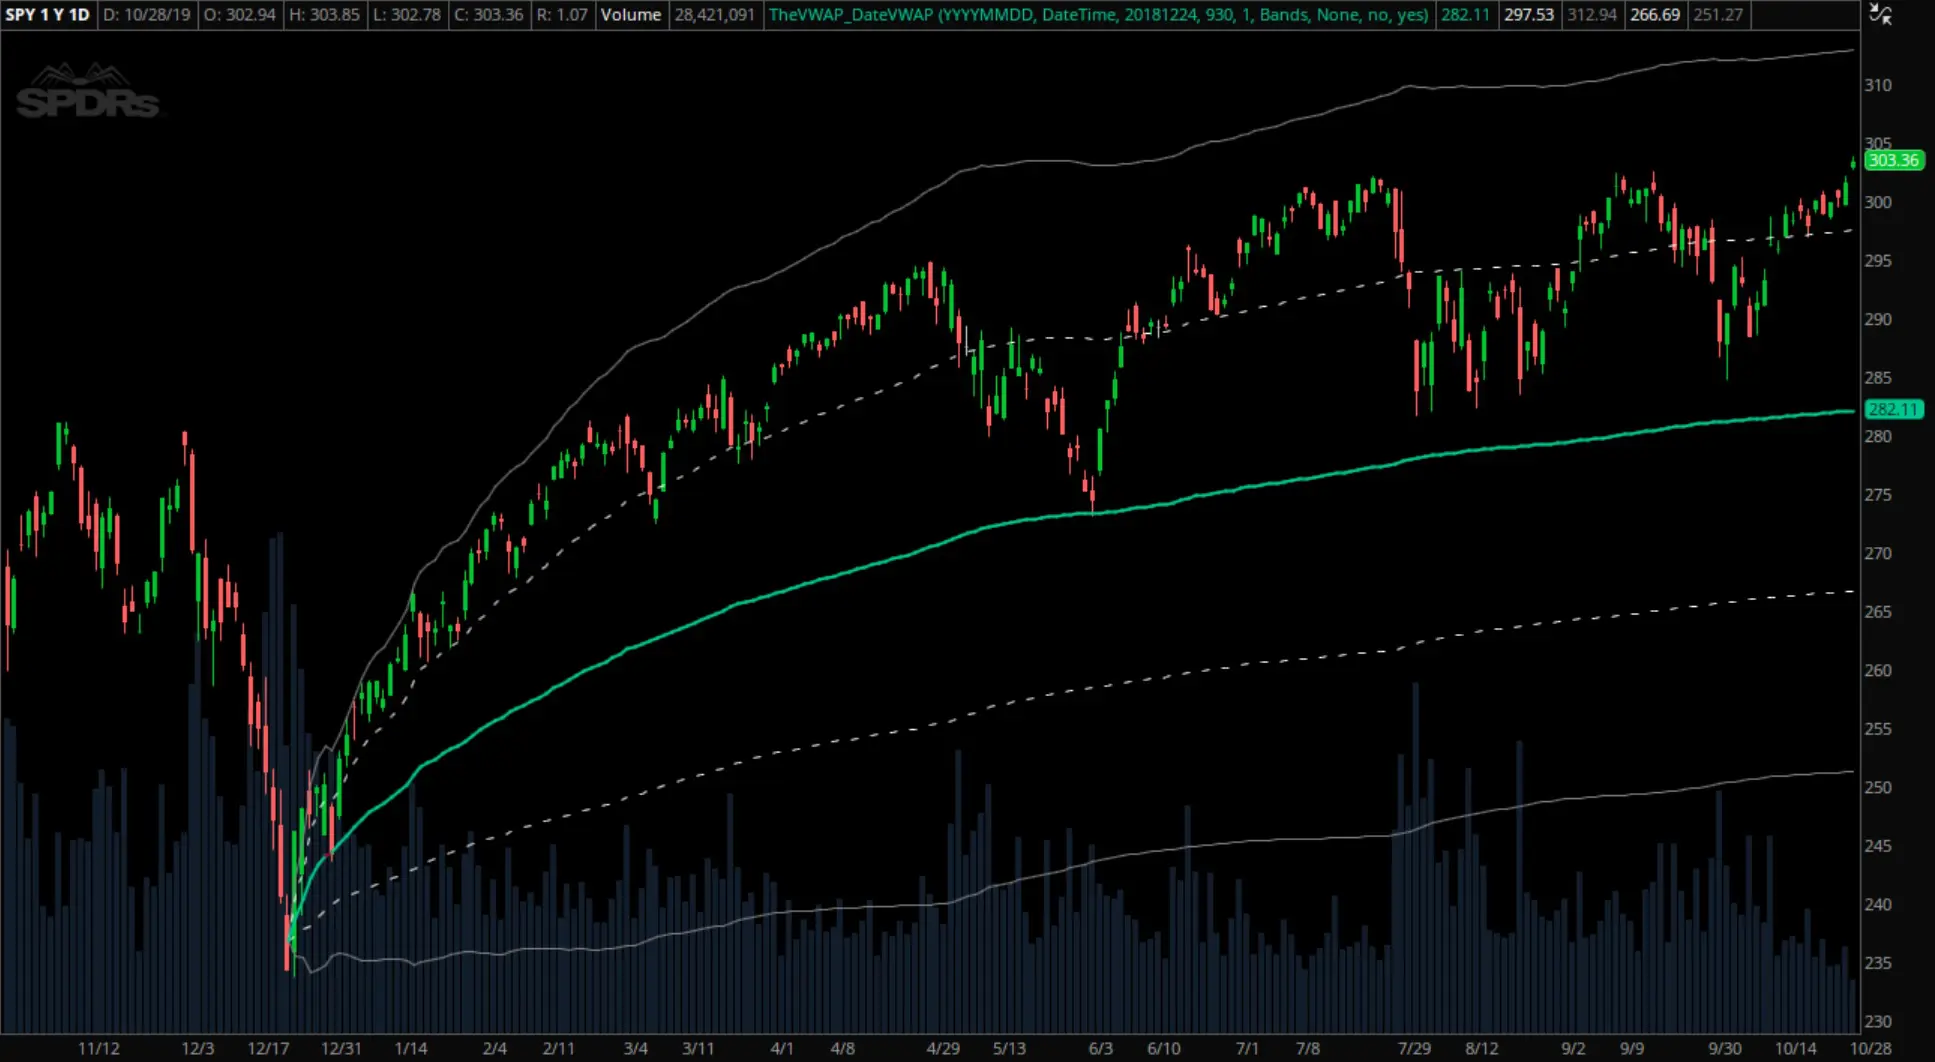Click the 10/28 date axis label
Screen dimensions: 1935x1062
tap(1869, 1049)
